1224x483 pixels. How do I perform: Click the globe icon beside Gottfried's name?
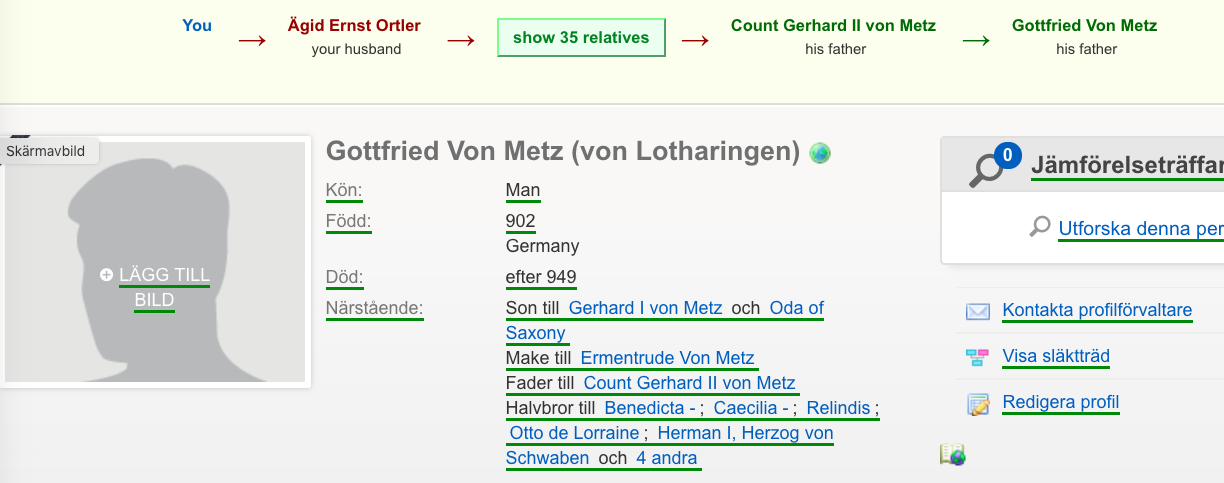(x=820, y=153)
